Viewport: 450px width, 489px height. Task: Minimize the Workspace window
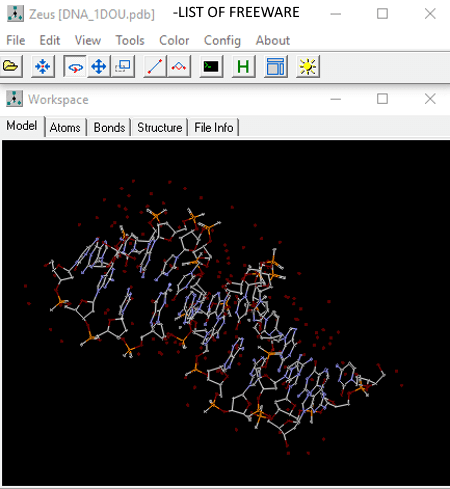click(336, 99)
